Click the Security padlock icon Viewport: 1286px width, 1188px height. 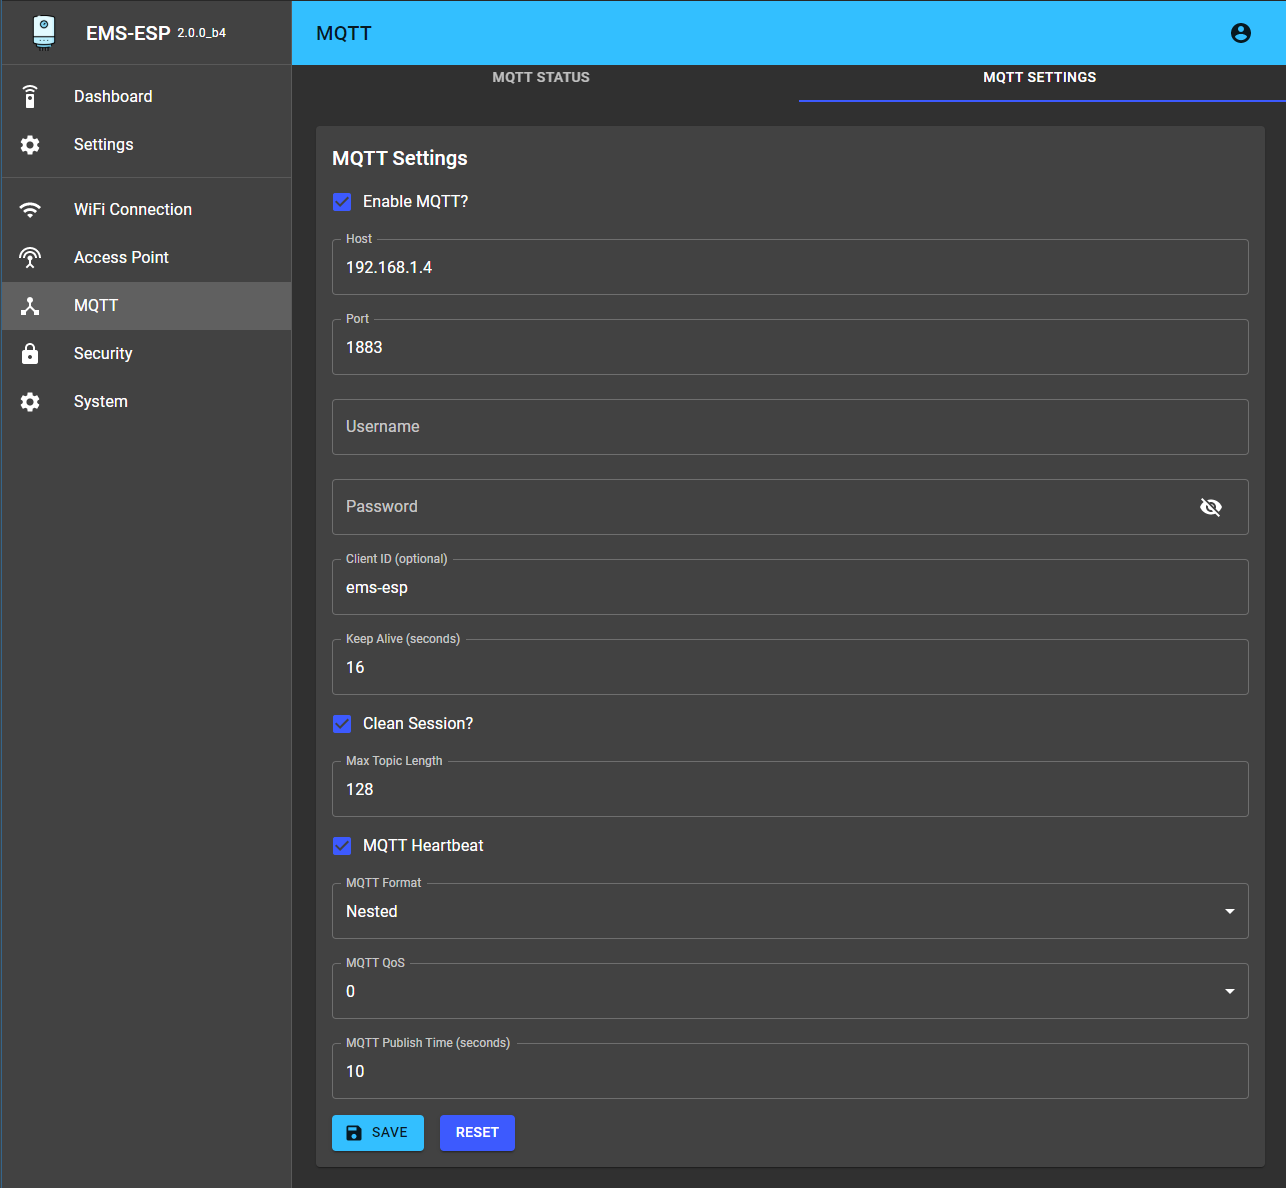coord(30,354)
